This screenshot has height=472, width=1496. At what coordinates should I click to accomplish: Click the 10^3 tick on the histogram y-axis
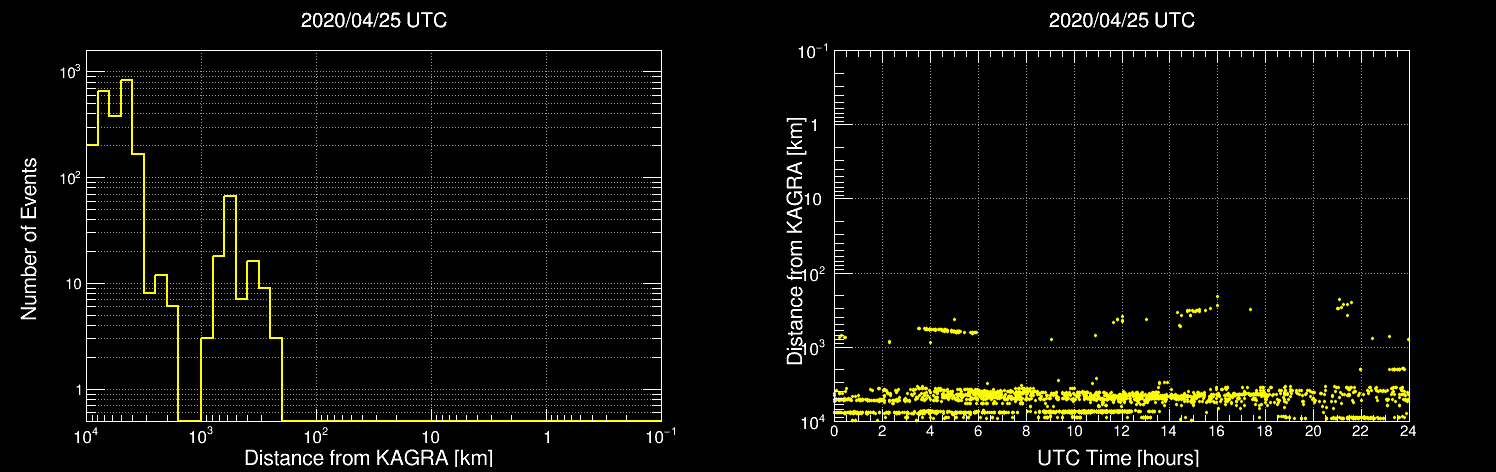pos(69,73)
